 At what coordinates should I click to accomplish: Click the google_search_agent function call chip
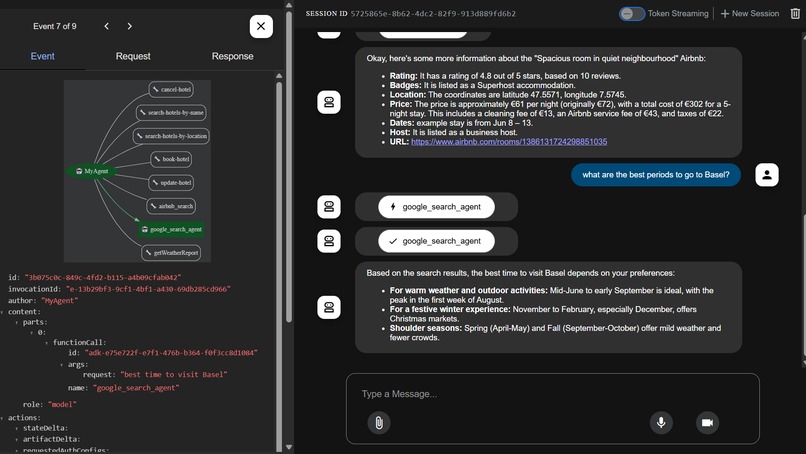pos(436,207)
